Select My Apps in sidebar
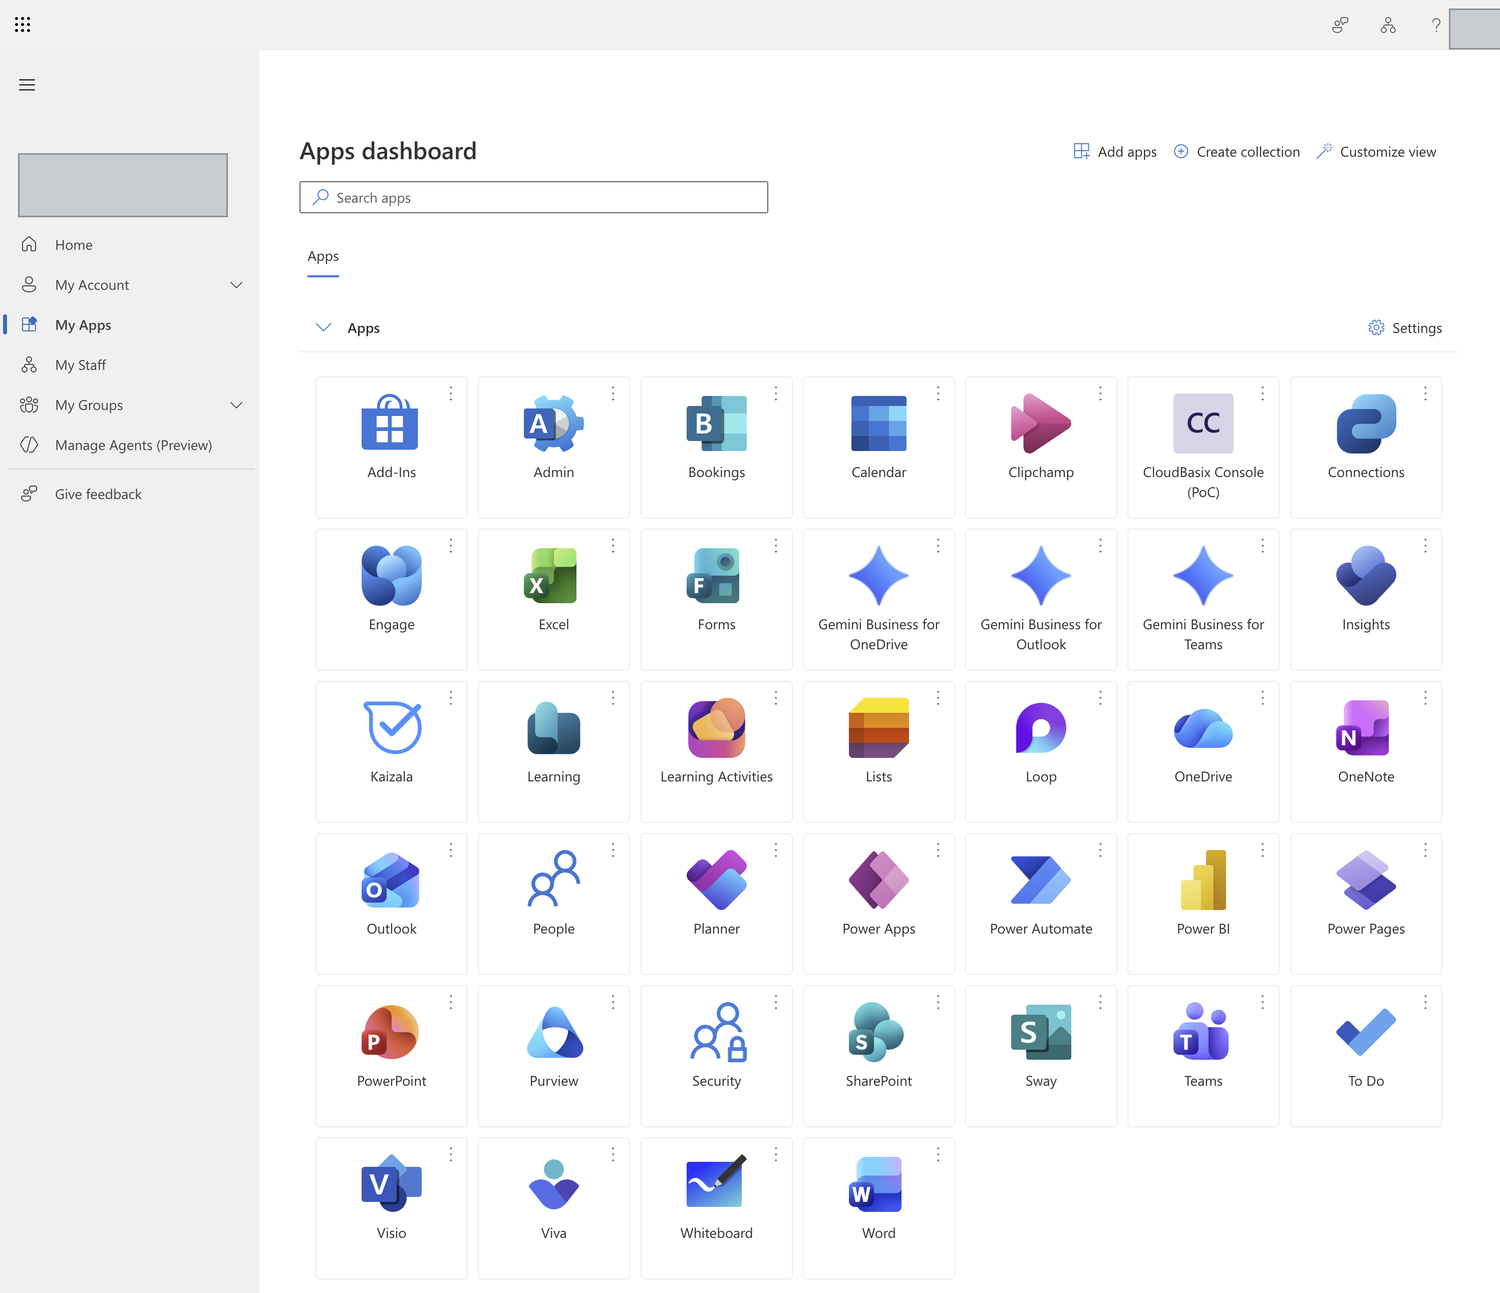This screenshot has width=1500, height=1293. point(131,325)
